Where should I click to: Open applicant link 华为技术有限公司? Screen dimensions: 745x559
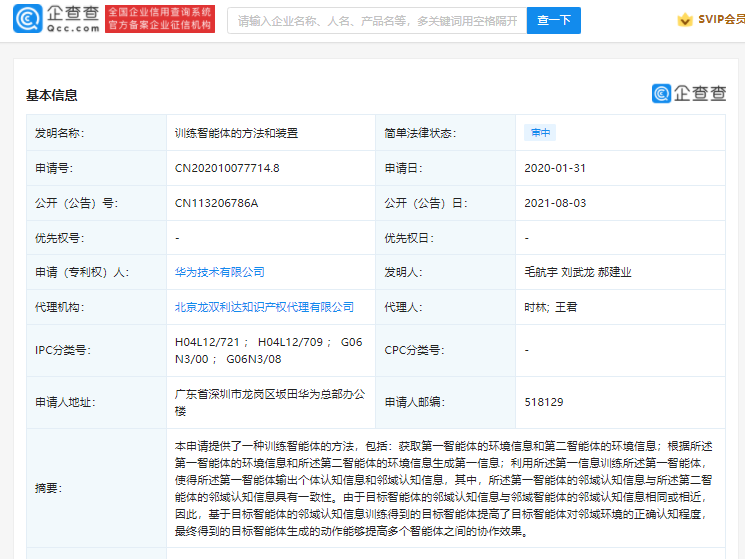pyautogui.click(x=220, y=272)
